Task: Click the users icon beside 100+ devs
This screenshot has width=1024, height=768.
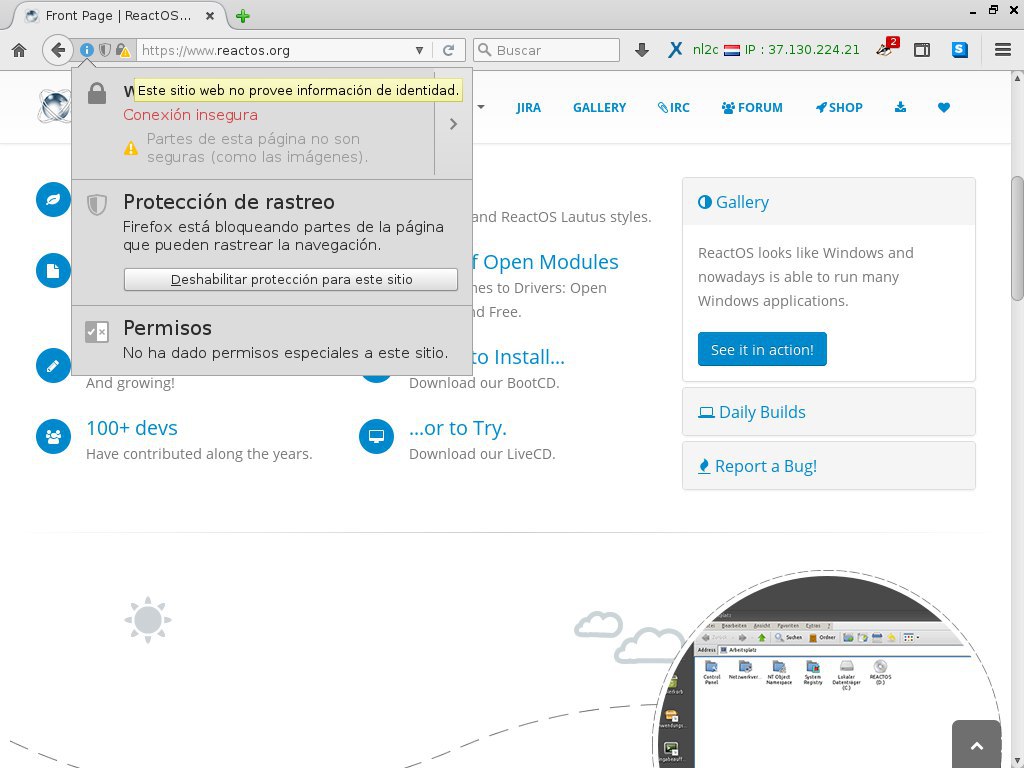Action: pyautogui.click(x=54, y=436)
